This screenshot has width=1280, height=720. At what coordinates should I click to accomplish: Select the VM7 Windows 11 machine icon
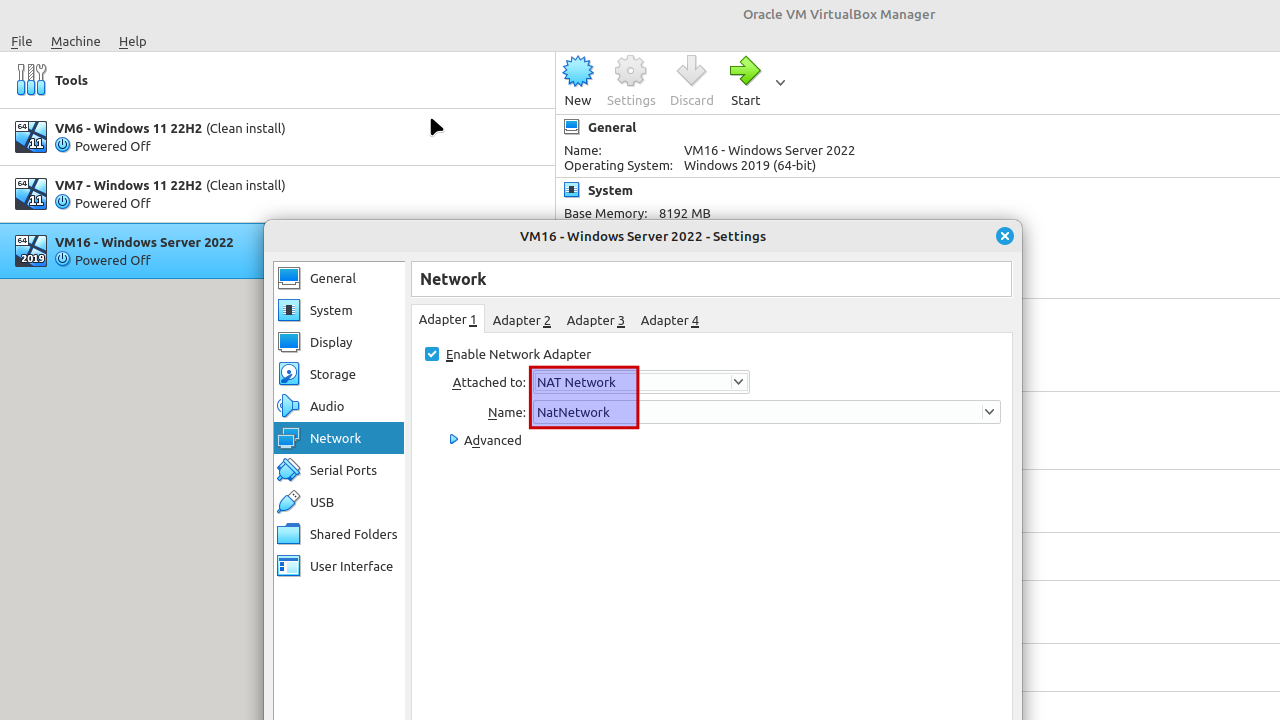[31, 194]
